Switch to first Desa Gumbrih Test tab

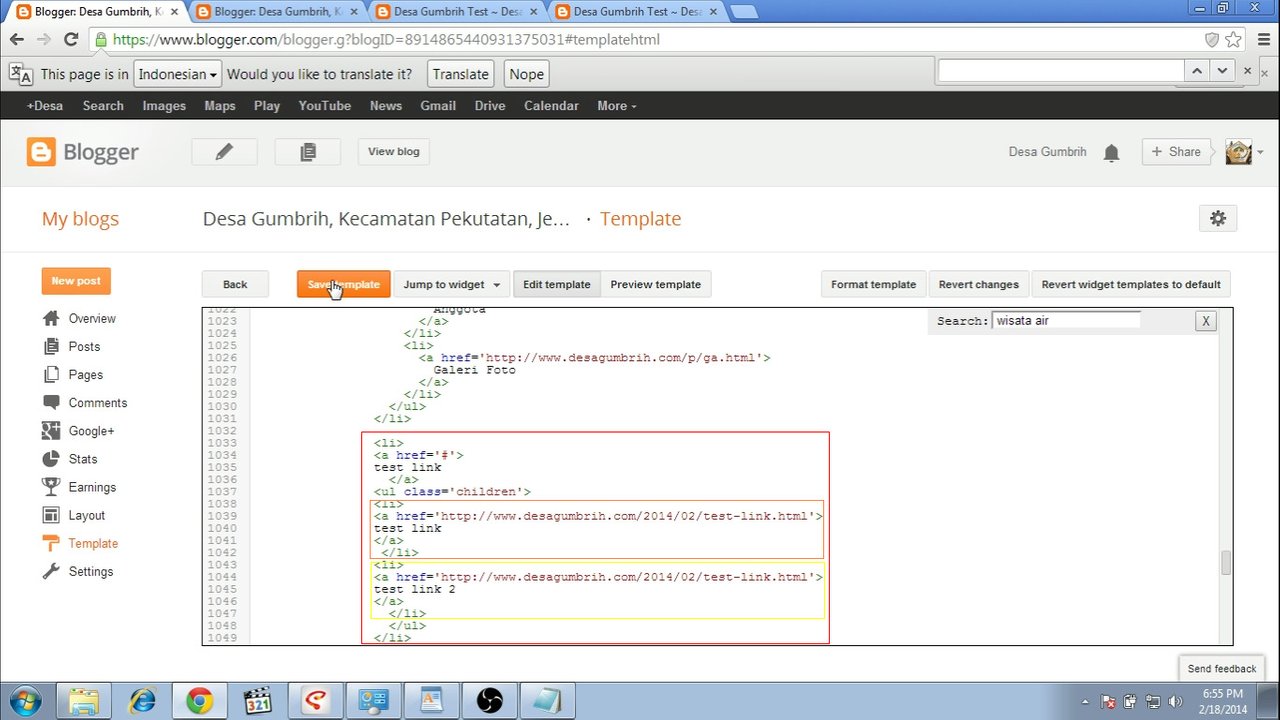(x=456, y=12)
